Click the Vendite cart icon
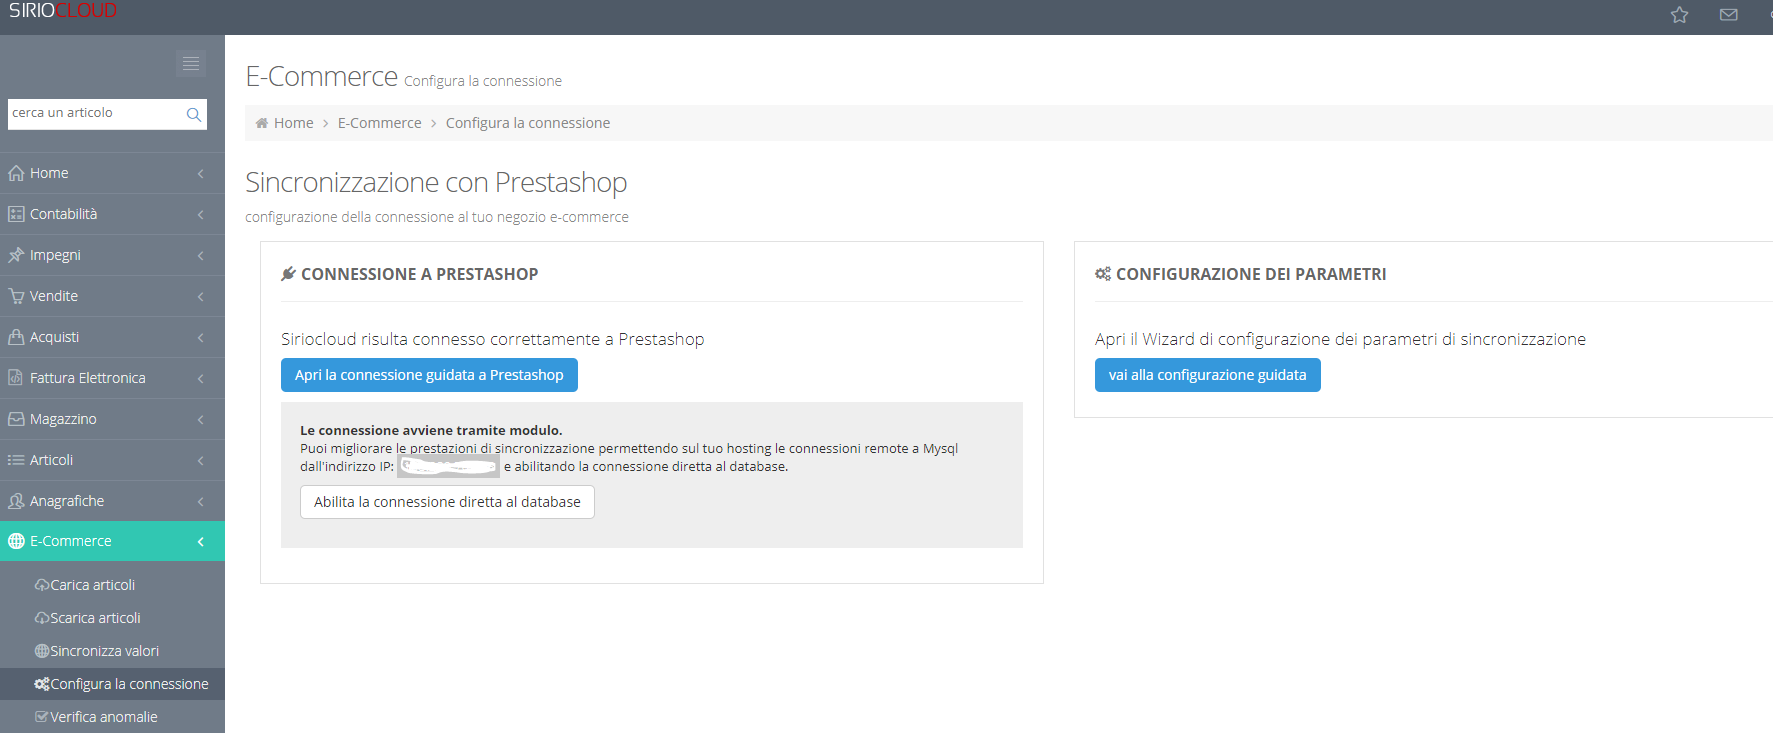 pos(16,296)
